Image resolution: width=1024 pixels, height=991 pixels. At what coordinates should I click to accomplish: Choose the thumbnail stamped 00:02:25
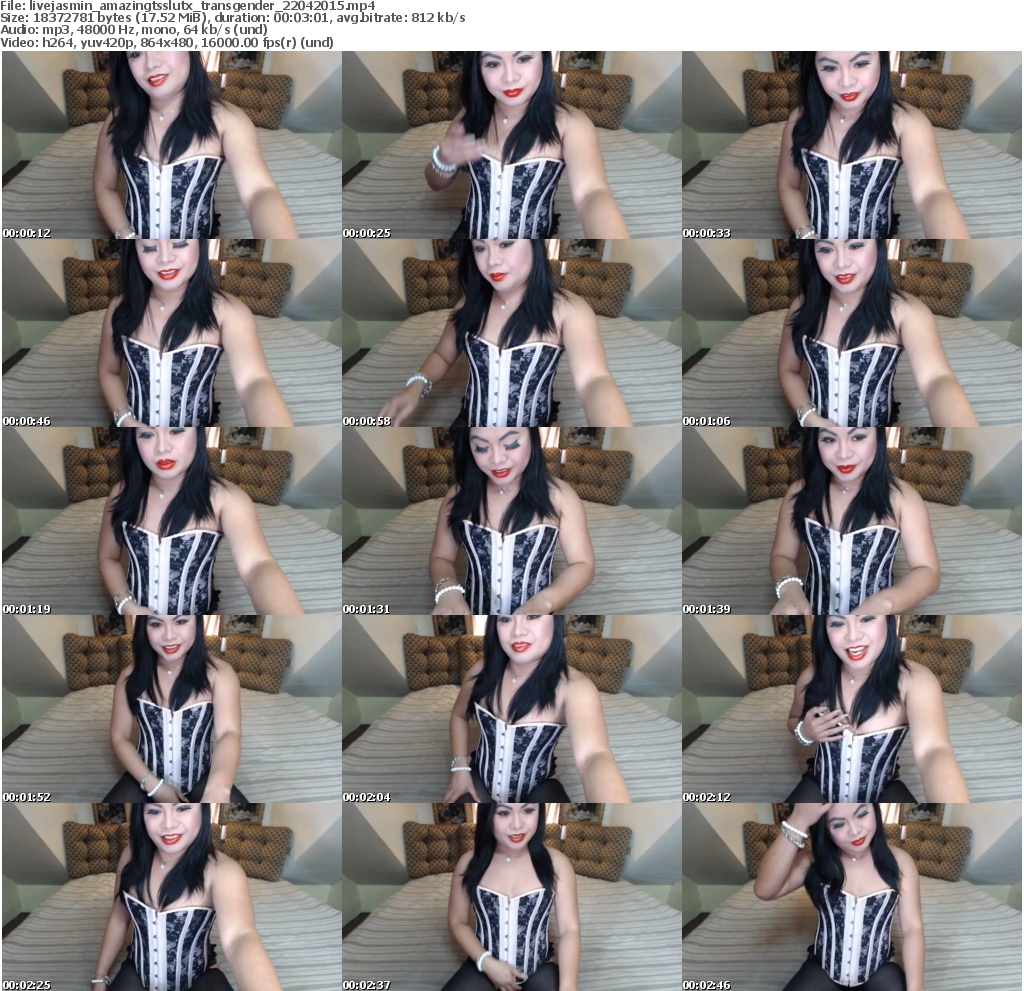(x=172, y=897)
